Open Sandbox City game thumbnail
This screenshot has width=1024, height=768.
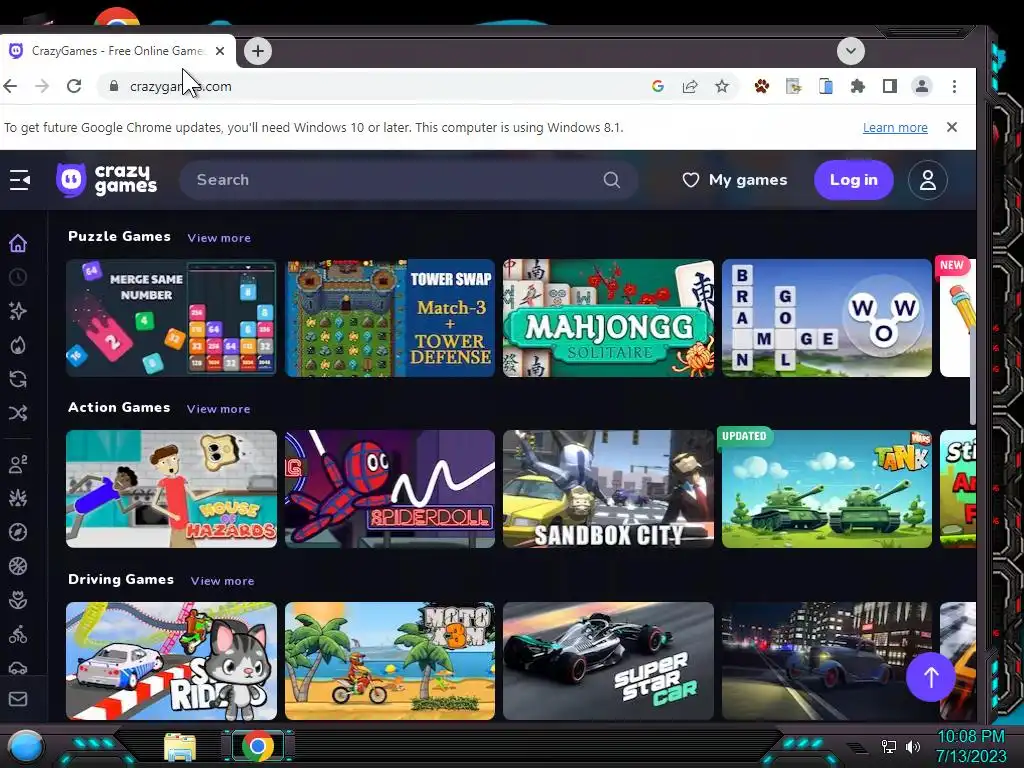(x=608, y=488)
